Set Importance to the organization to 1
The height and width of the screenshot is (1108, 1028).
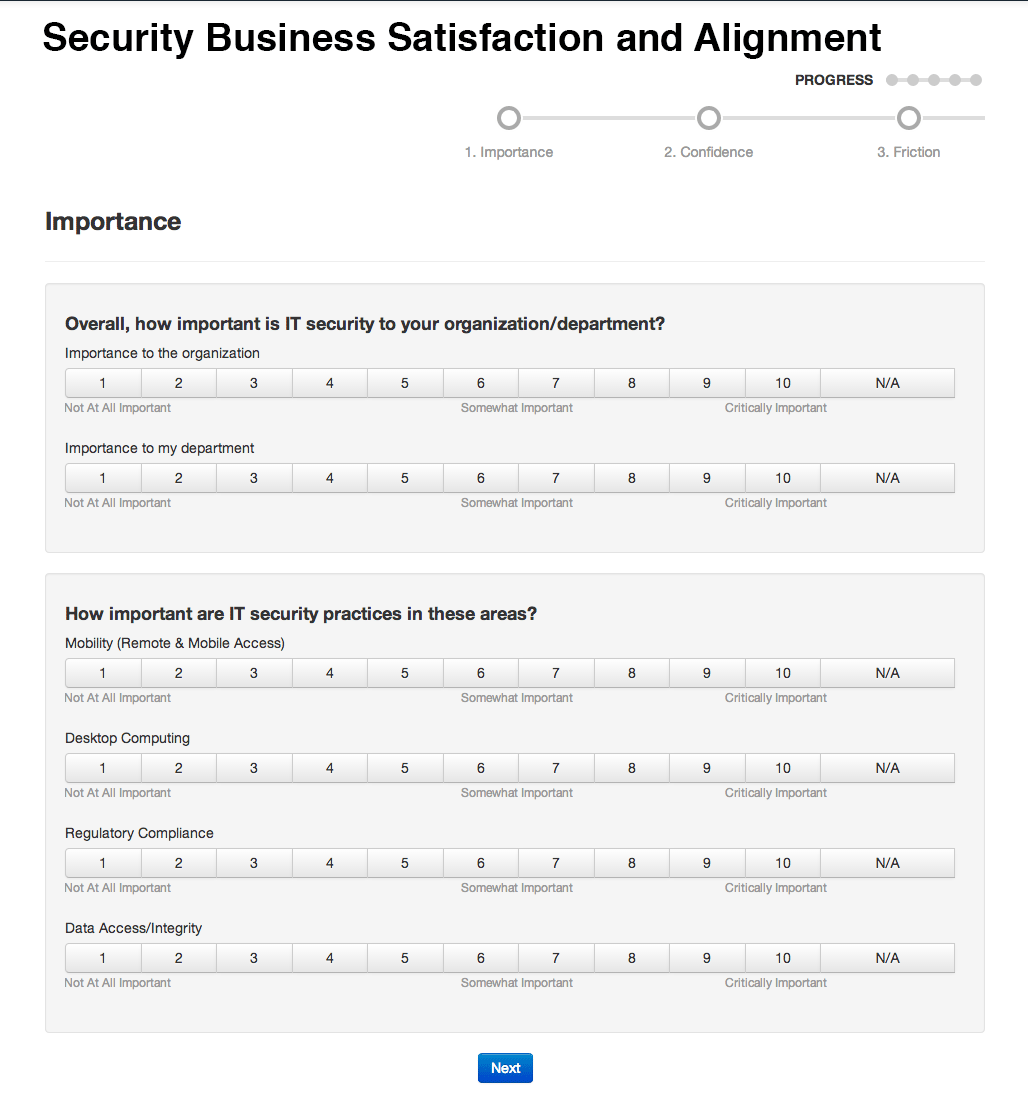[103, 383]
